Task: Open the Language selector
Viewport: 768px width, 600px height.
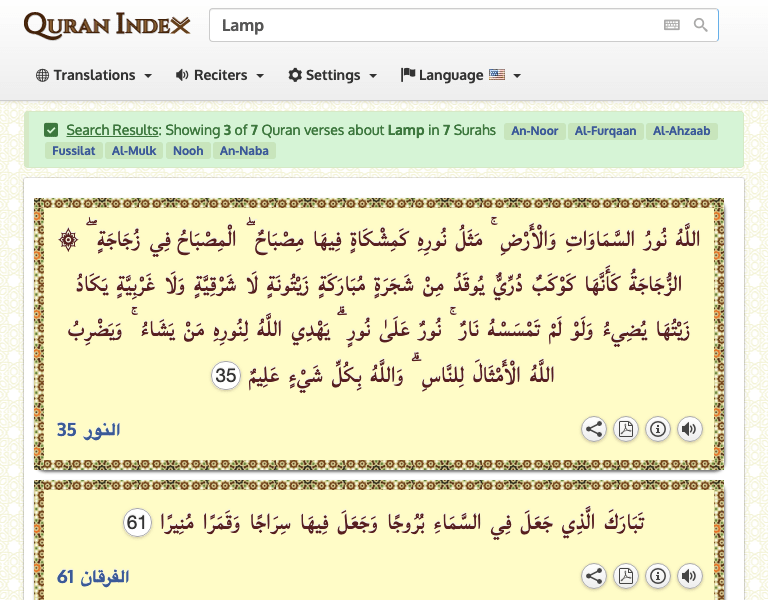Action: [461, 75]
